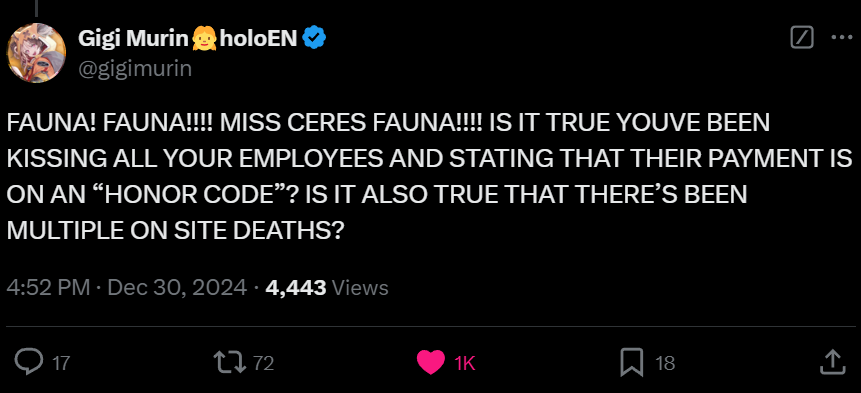The height and width of the screenshot is (393, 861).
Task: Click the girl emoji in display name
Action: pos(204,38)
